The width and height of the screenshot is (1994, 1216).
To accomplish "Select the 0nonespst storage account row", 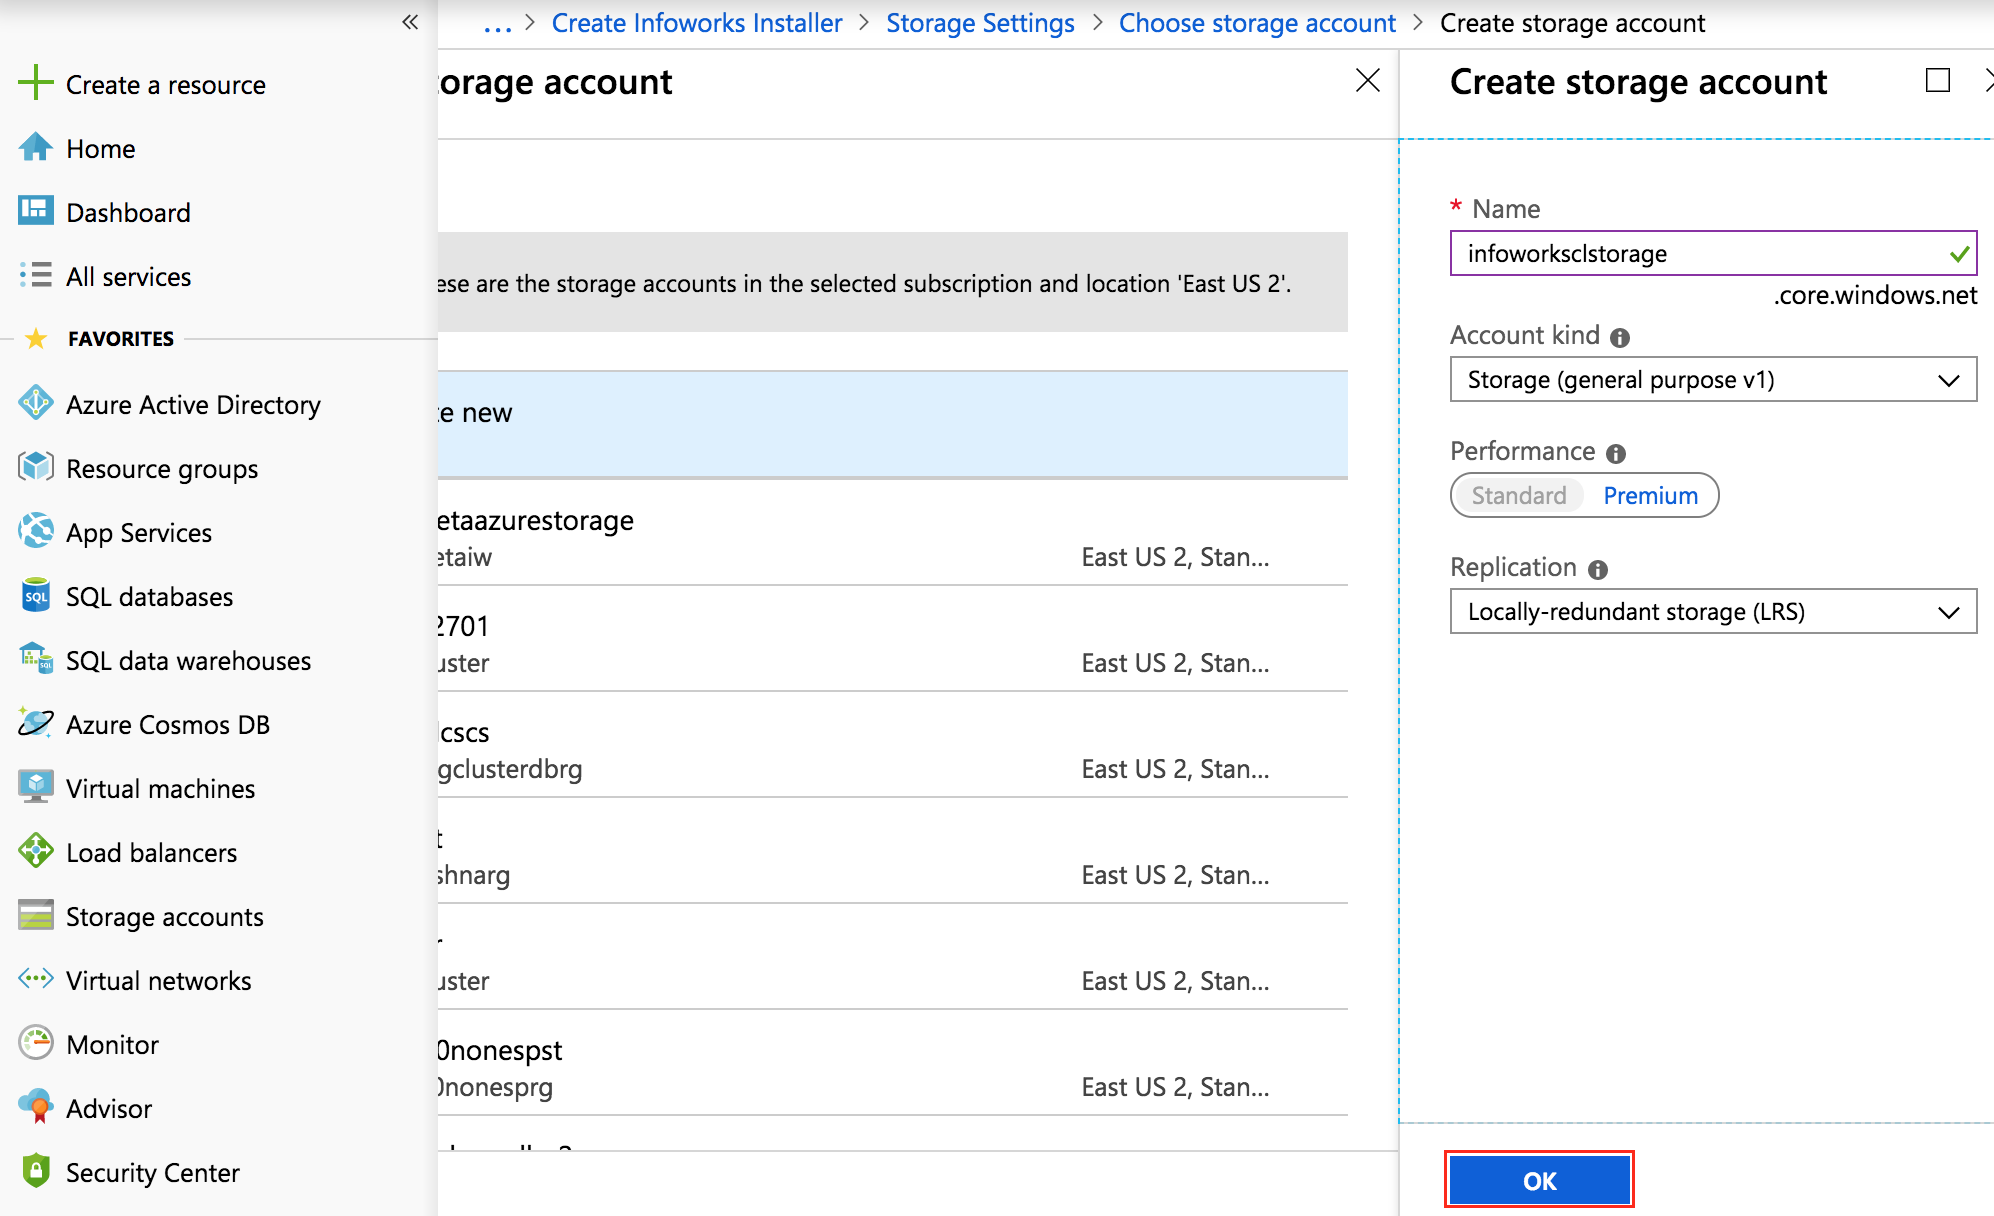I will 893,1062.
